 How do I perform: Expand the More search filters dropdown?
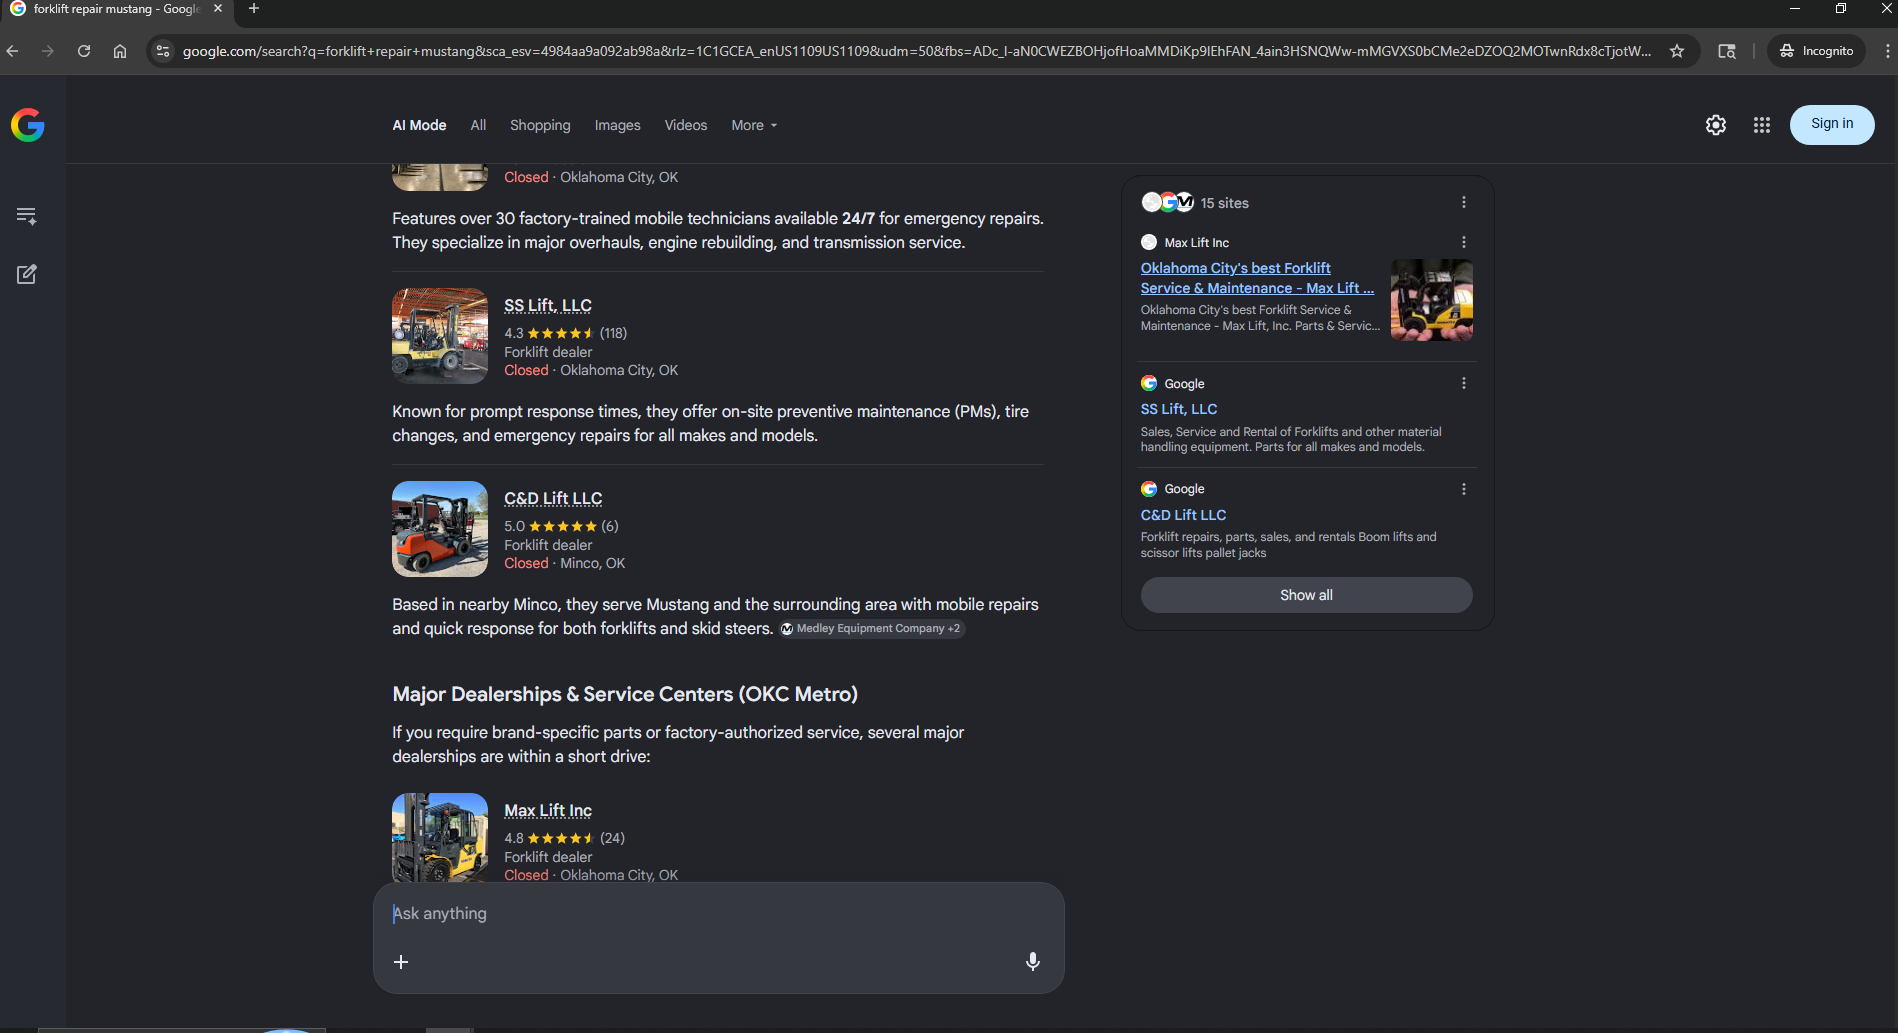(x=754, y=125)
